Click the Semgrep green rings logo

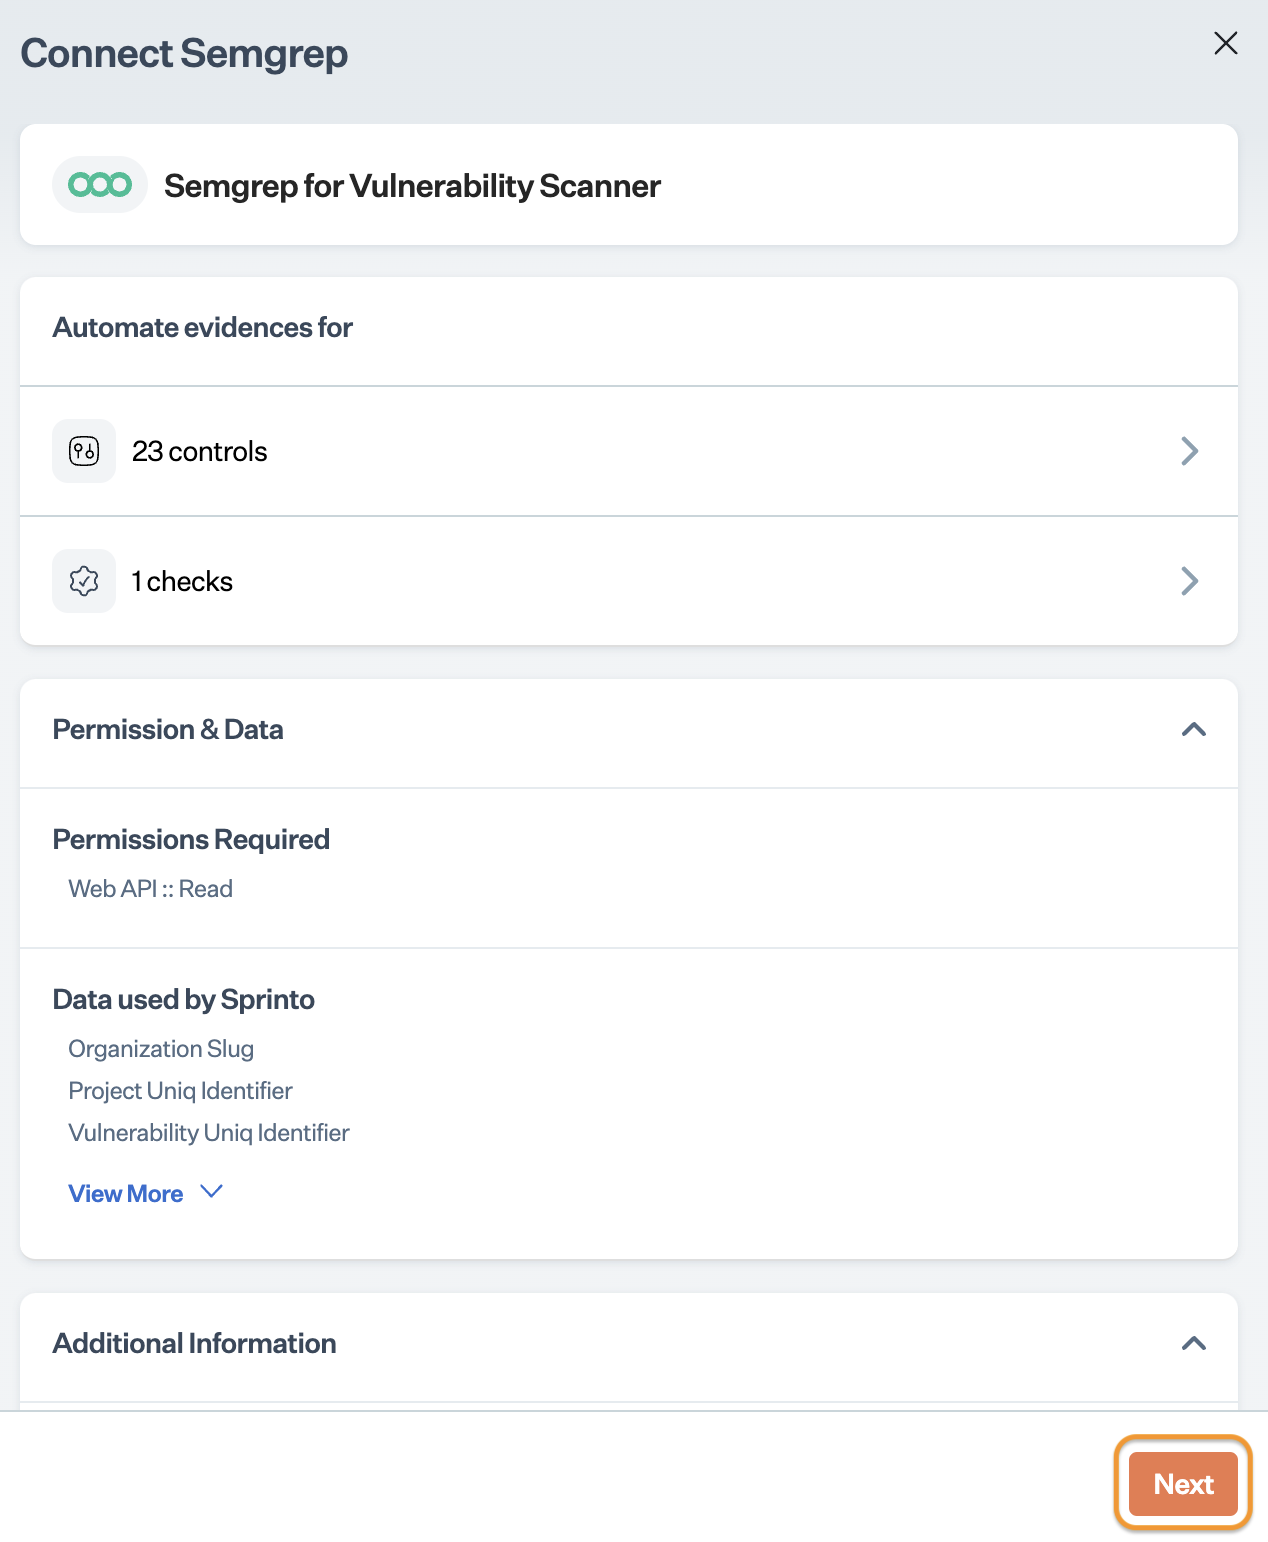[x=100, y=185]
